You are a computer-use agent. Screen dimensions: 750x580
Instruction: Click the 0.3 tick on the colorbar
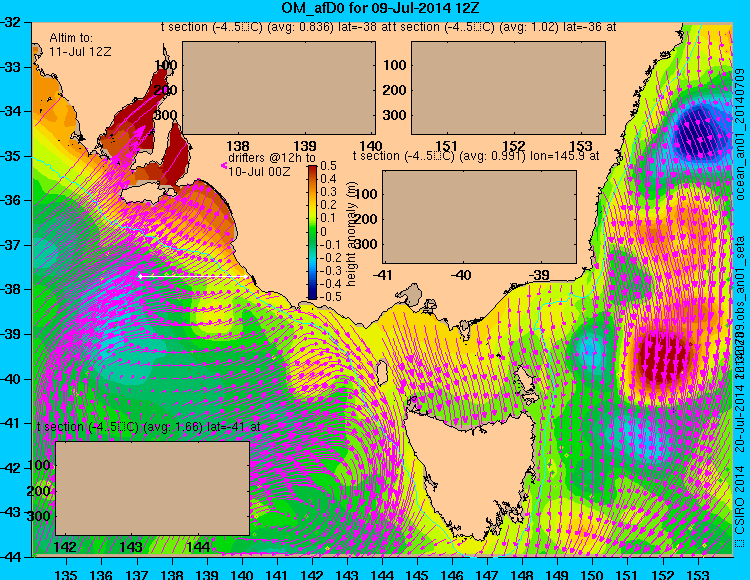(329, 192)
